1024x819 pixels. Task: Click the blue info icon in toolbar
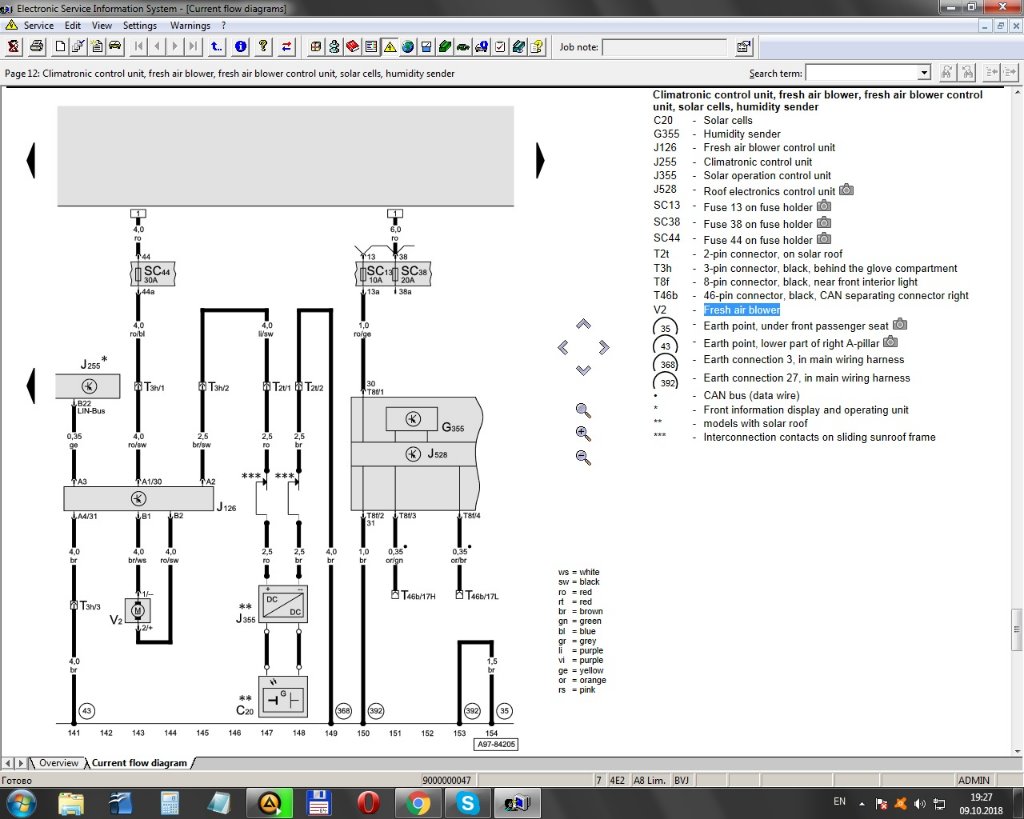pos(240,46)
